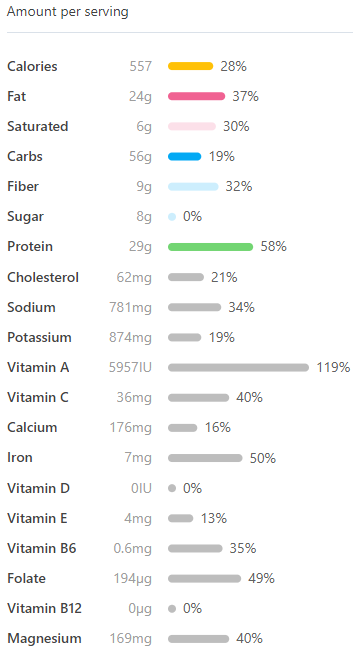Viewport: 361px width, 657px height.
Task: Select the blue Carbs bar
Action: pyautogui.click(x=185, y=157)
